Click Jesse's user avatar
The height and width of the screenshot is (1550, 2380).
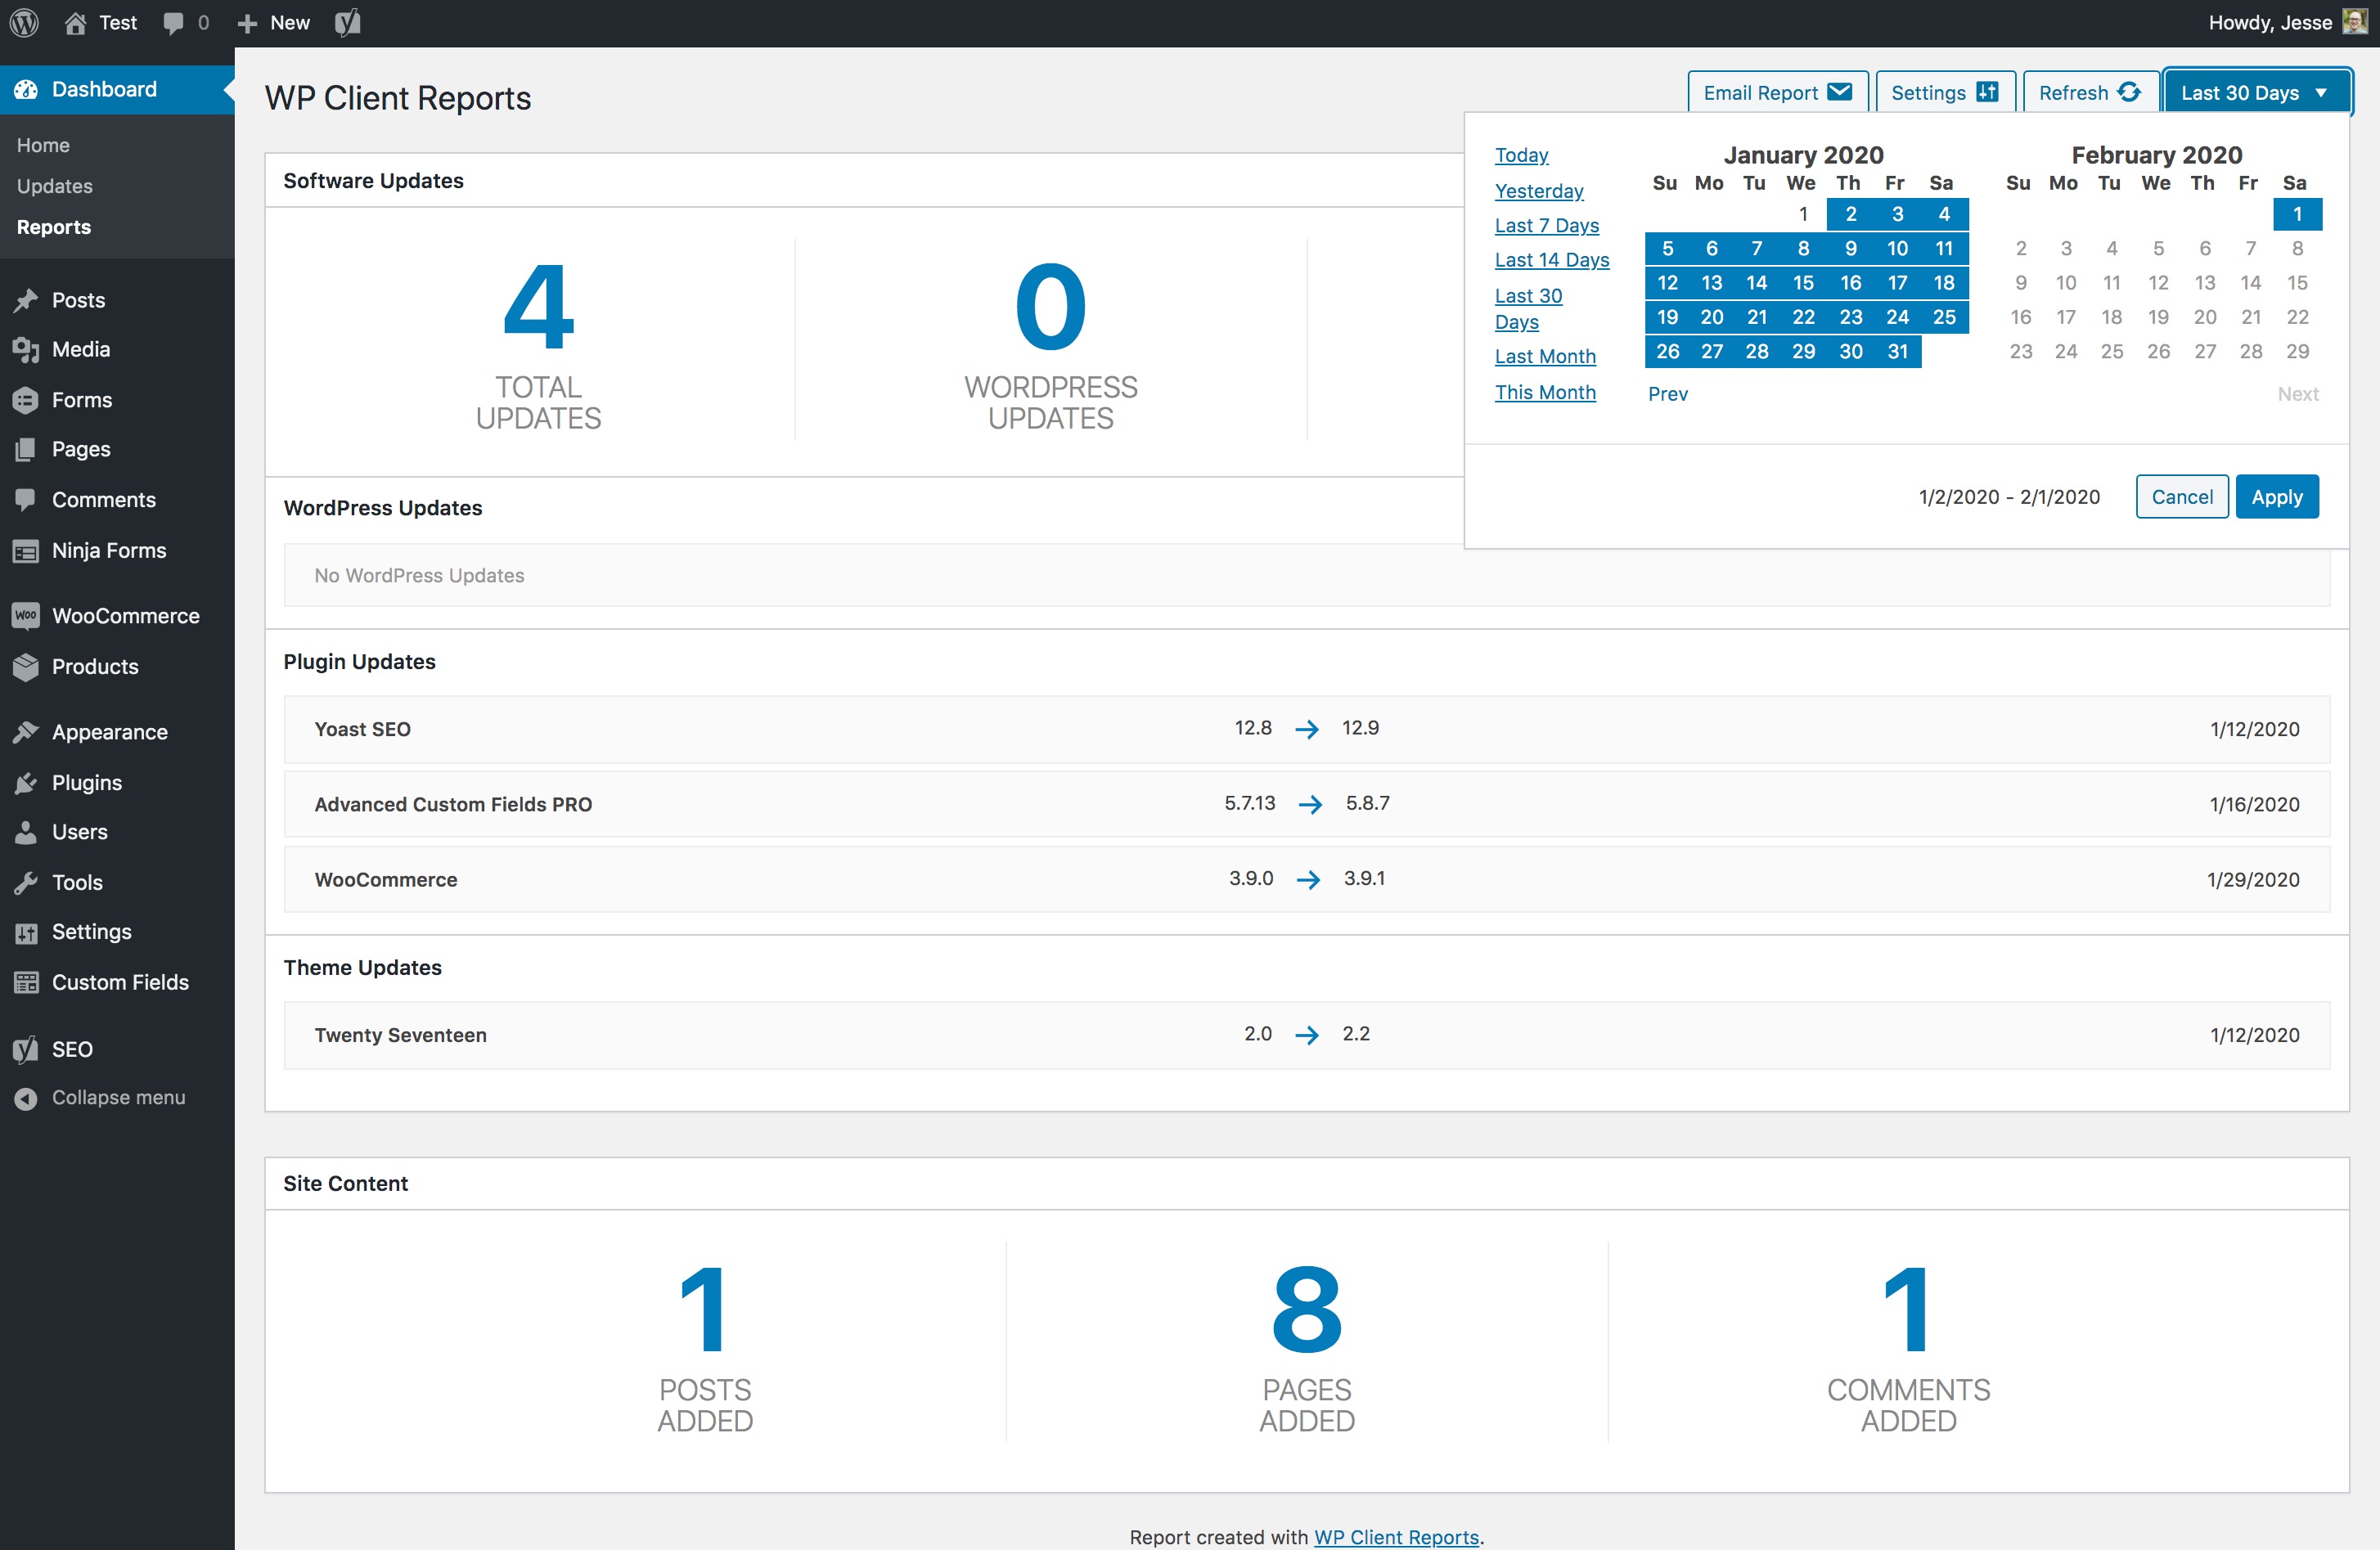point(2355,22)
